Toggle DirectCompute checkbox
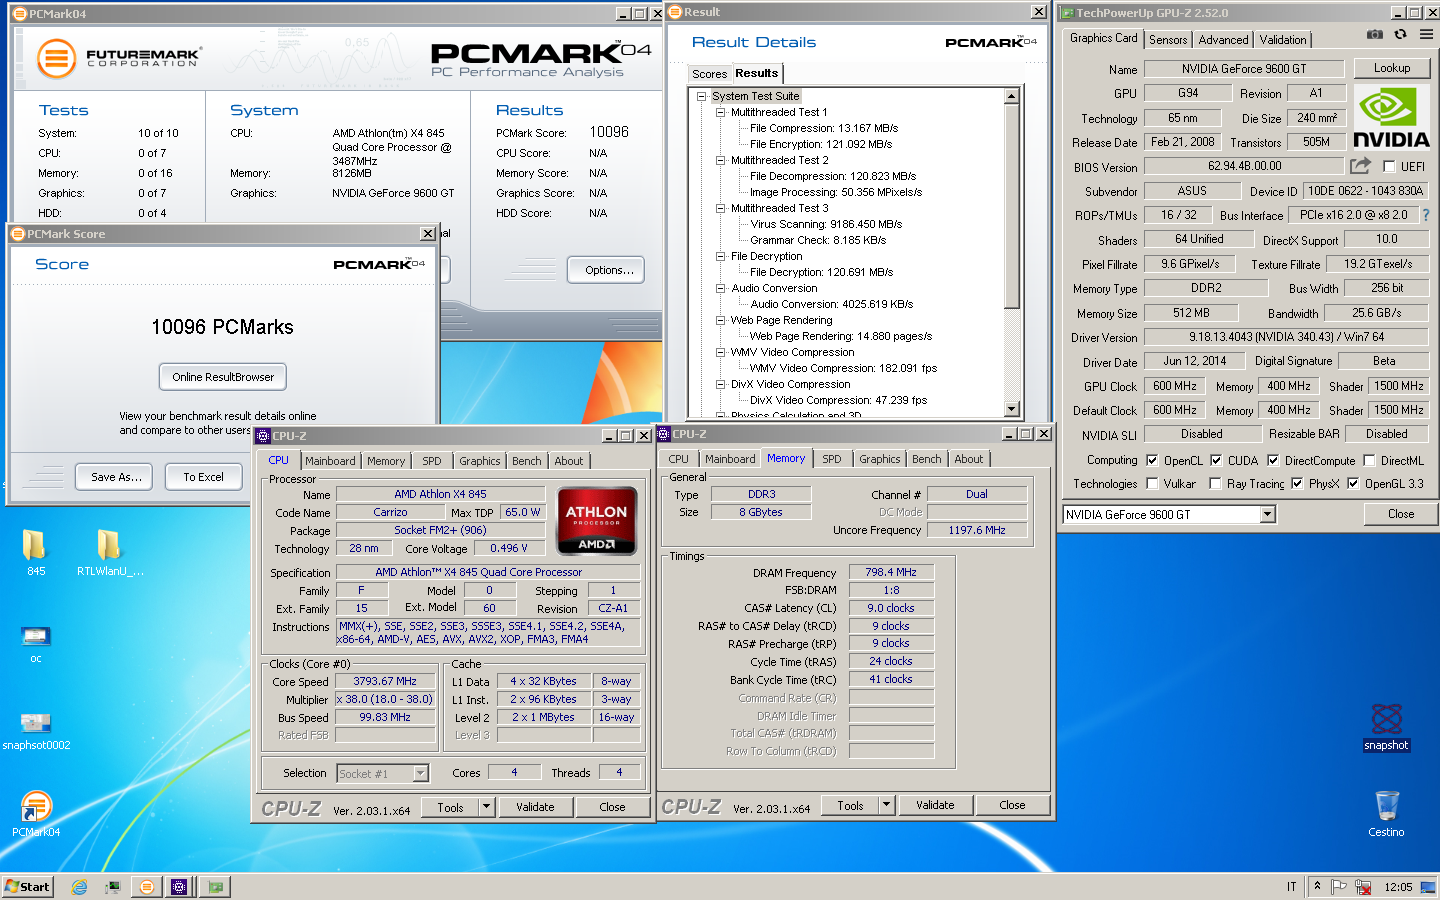Image resolution: width=1440 pixels, height=900 pixels. pos(1273,461)
